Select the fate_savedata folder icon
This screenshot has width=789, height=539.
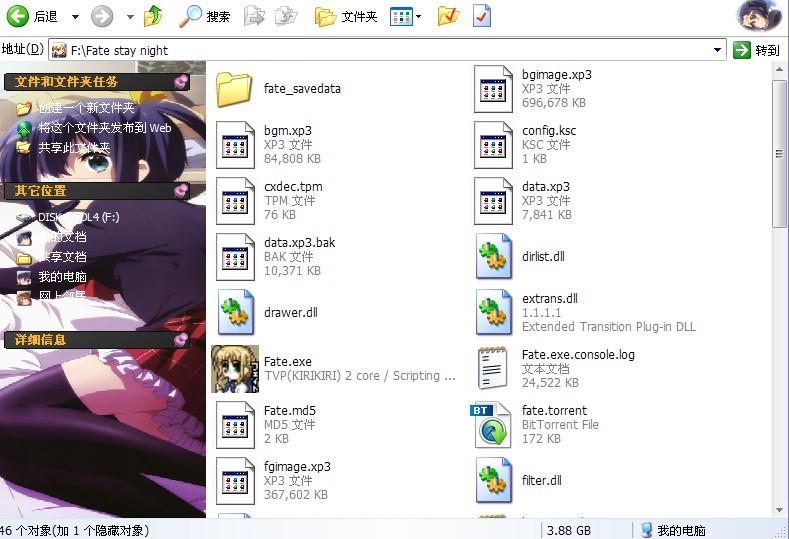tap(234, 89)
